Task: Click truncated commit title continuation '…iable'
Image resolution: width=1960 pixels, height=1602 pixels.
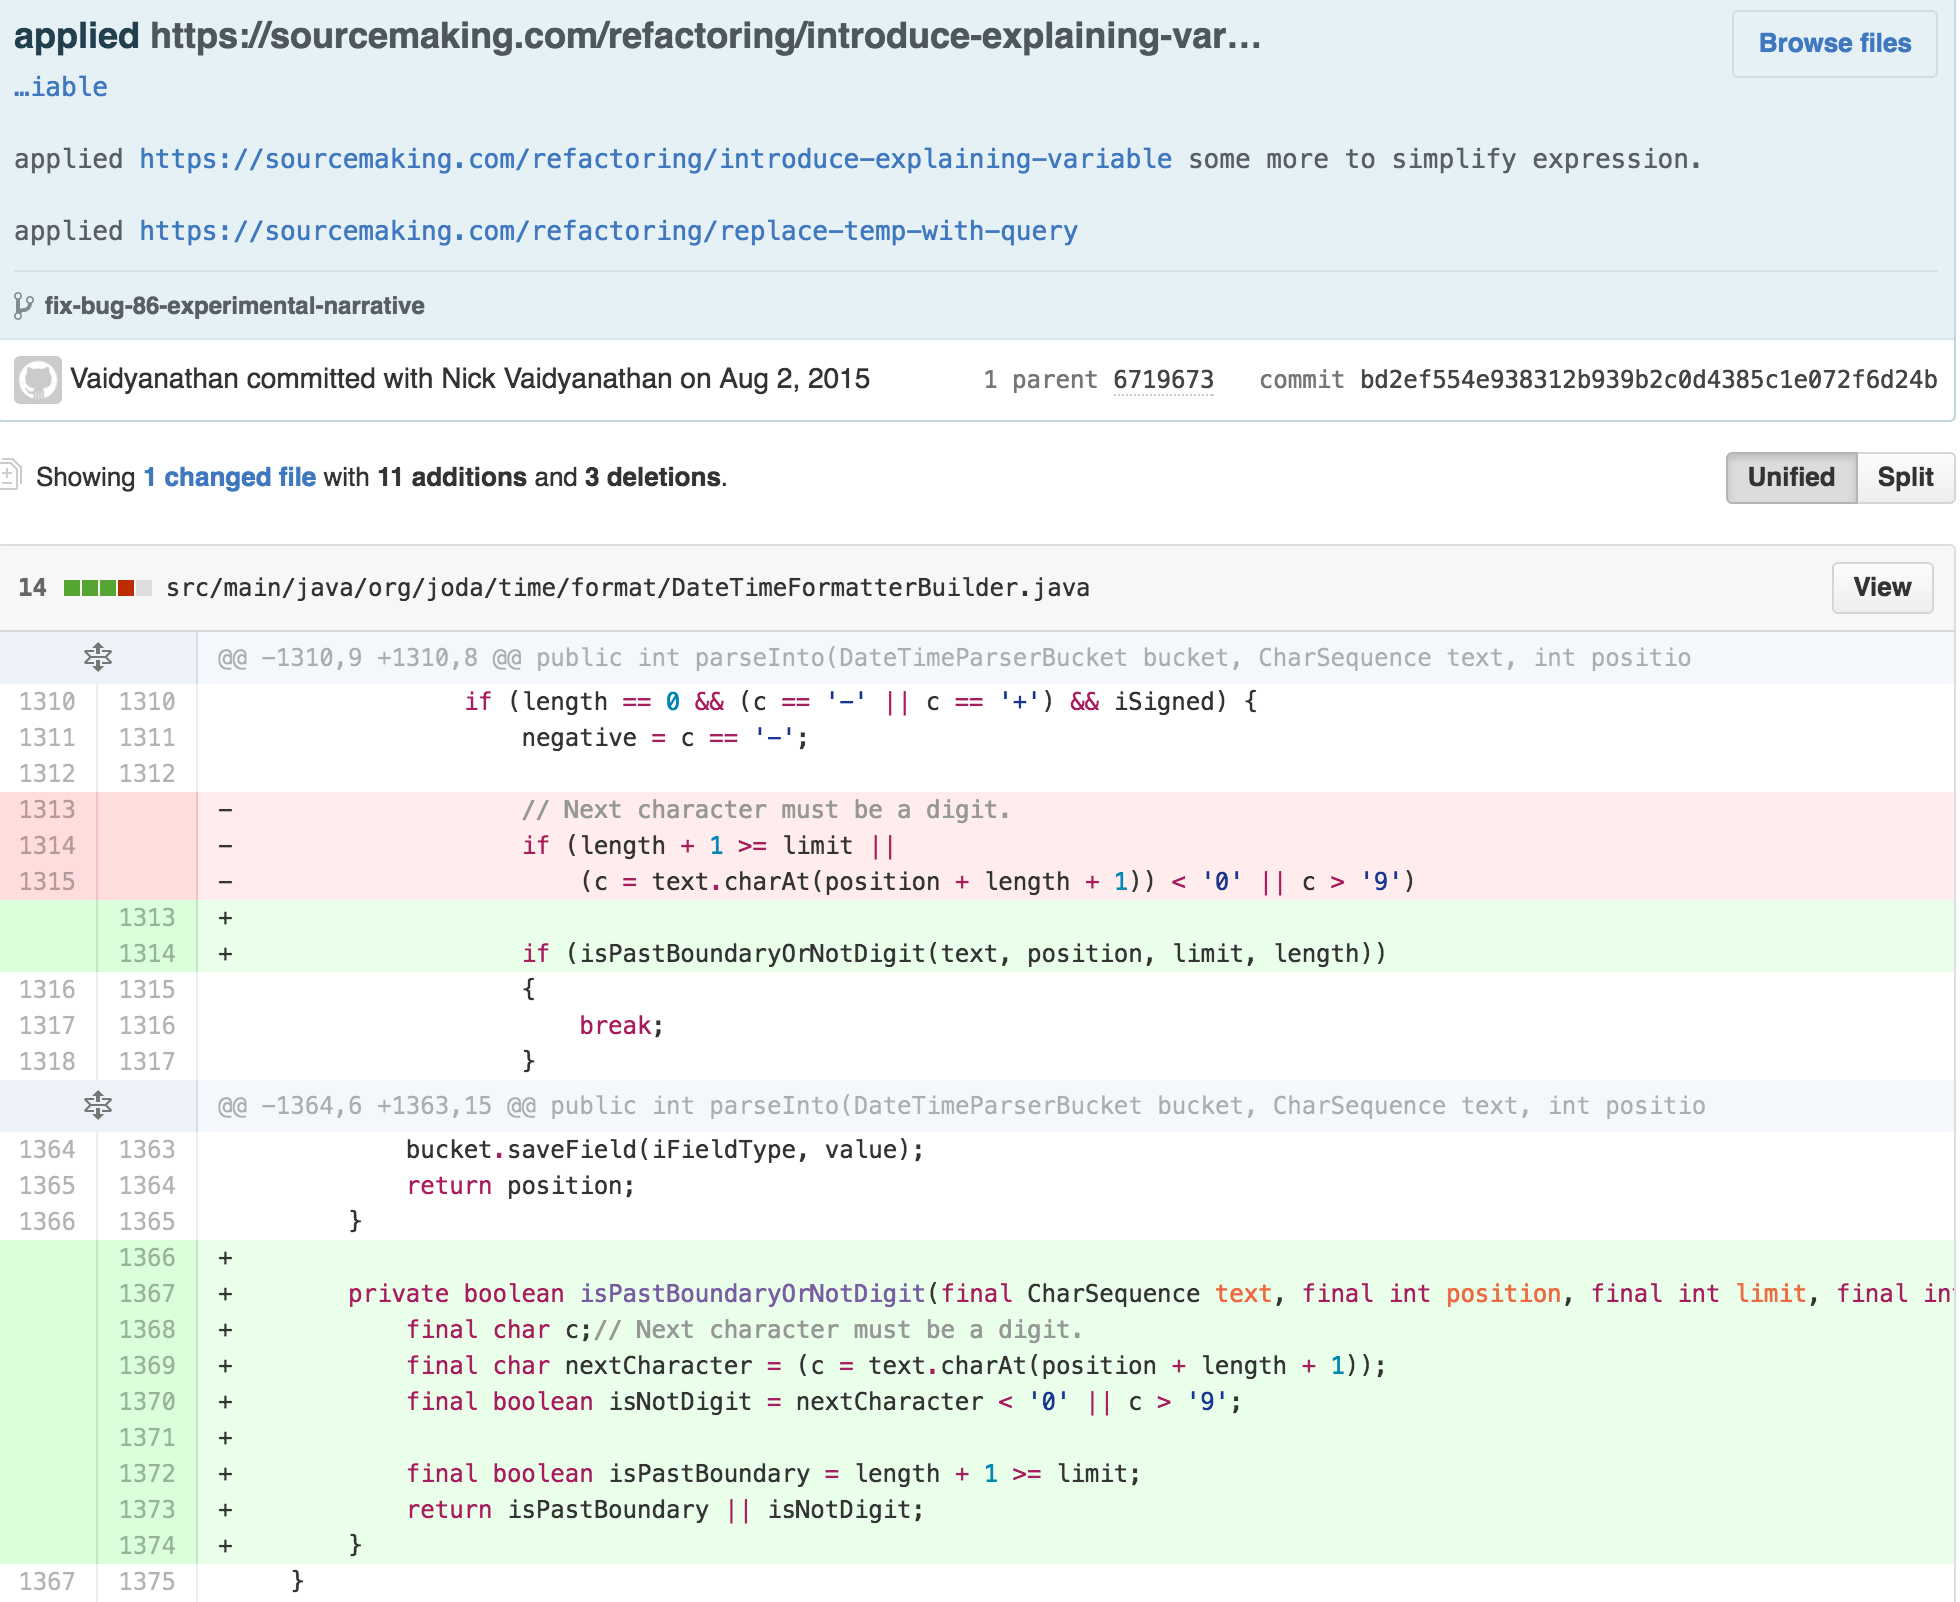Action: pos(61,87)
